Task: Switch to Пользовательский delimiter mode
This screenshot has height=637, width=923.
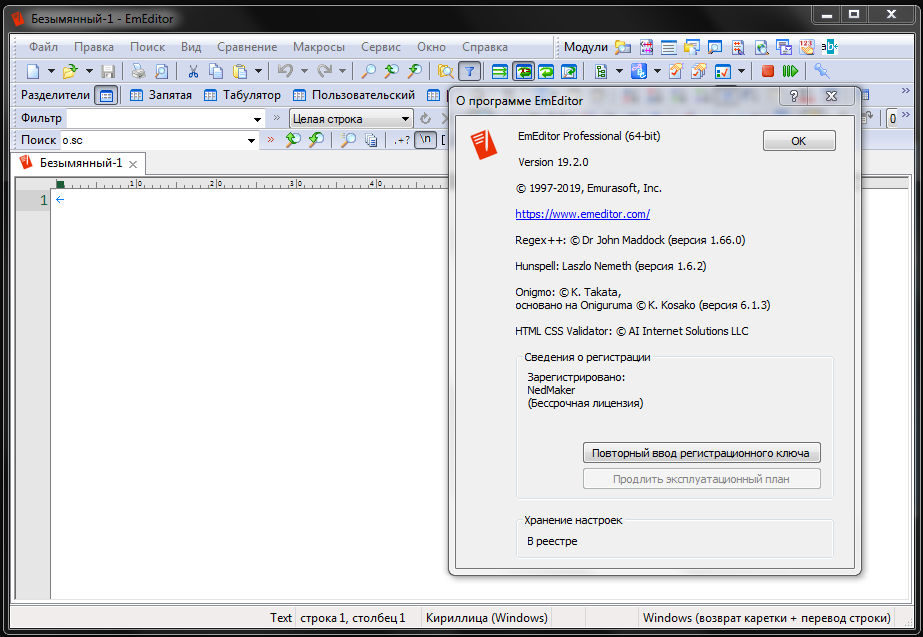Action: 354,95
